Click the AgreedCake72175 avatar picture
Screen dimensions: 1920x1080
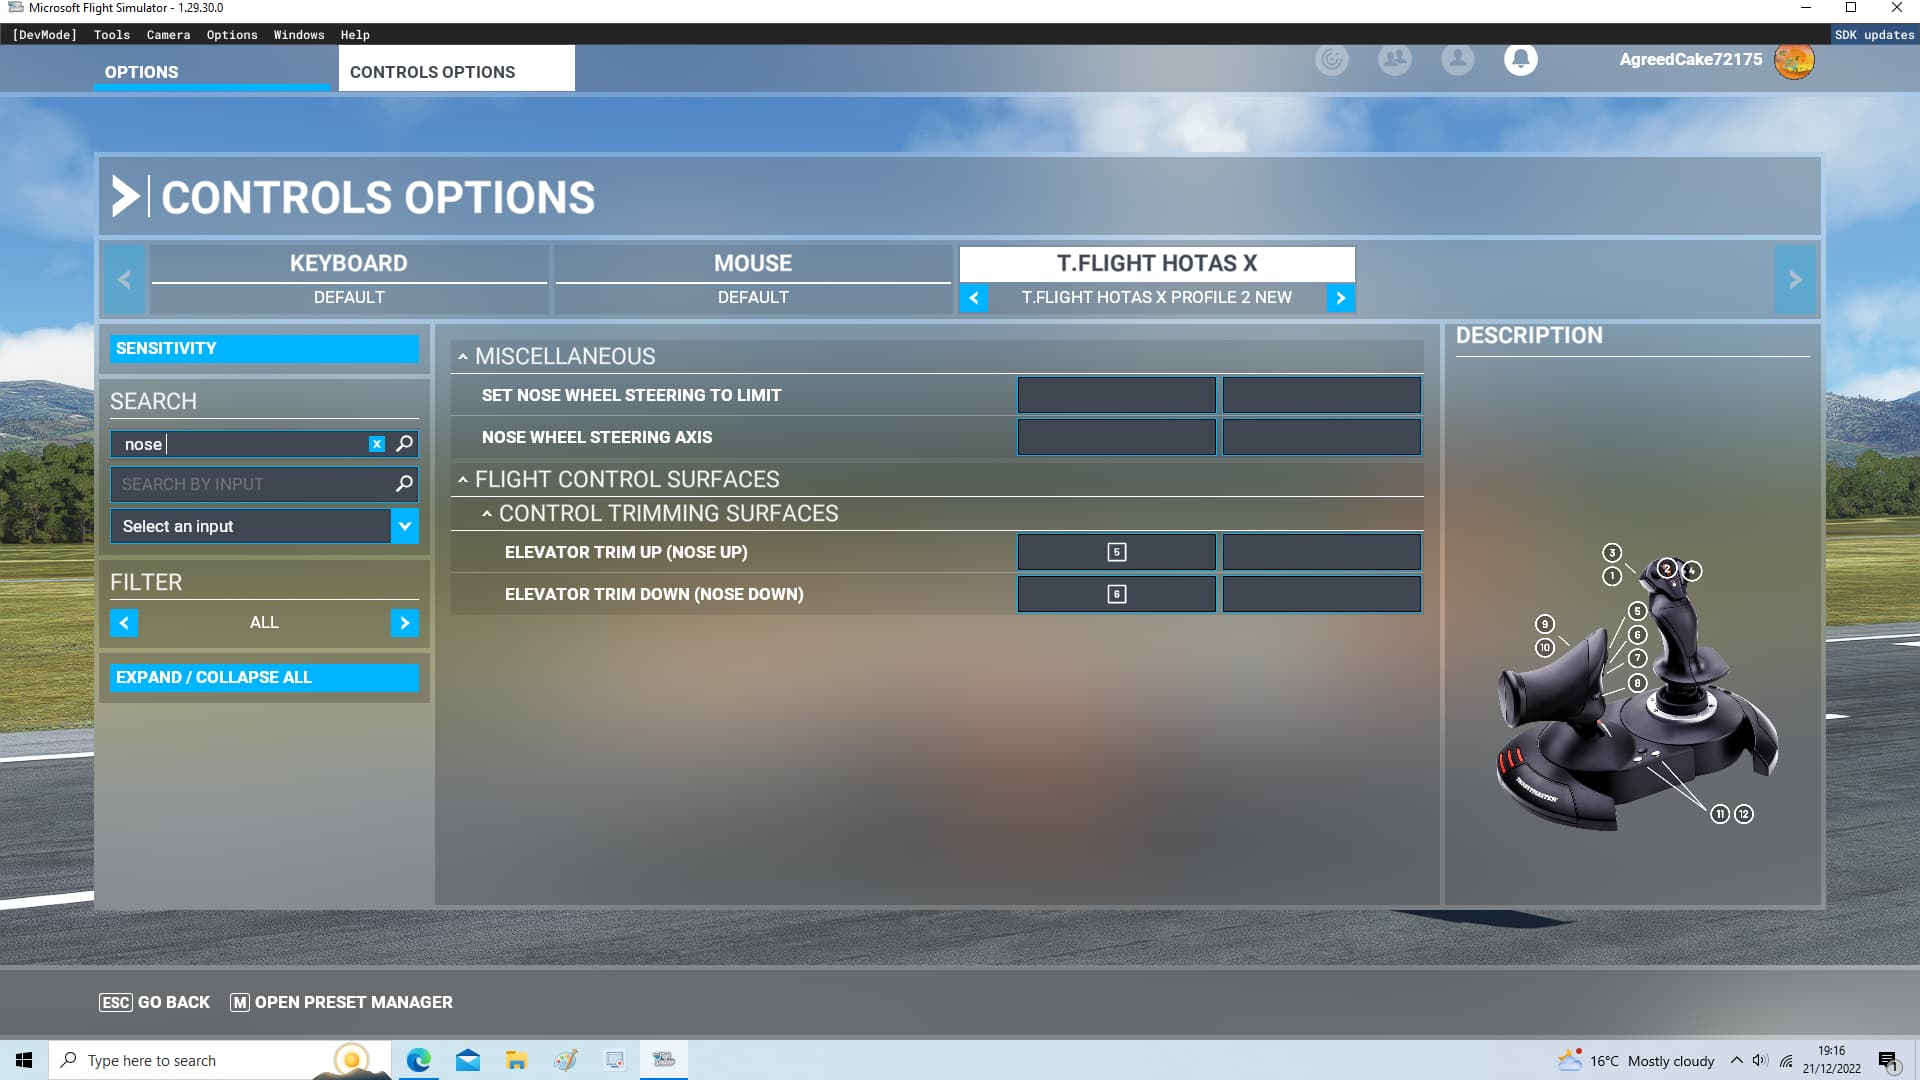pyautogui.click(x=1793, y=60)
